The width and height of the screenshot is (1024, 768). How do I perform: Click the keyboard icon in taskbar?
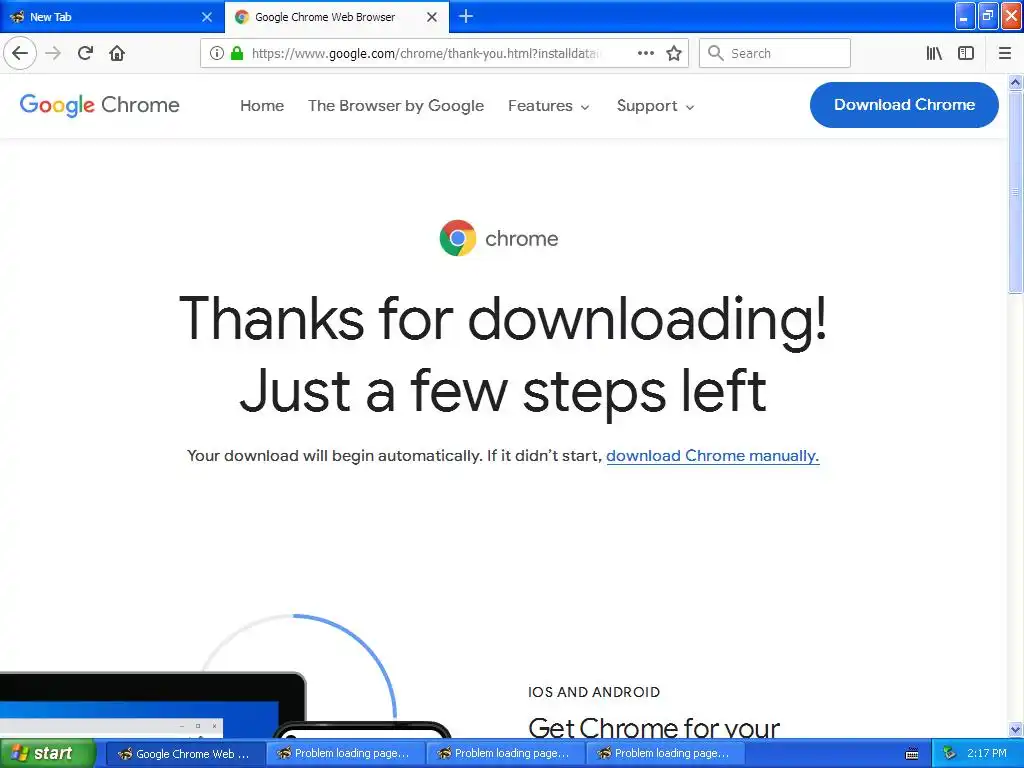click(x=912, y=754)
